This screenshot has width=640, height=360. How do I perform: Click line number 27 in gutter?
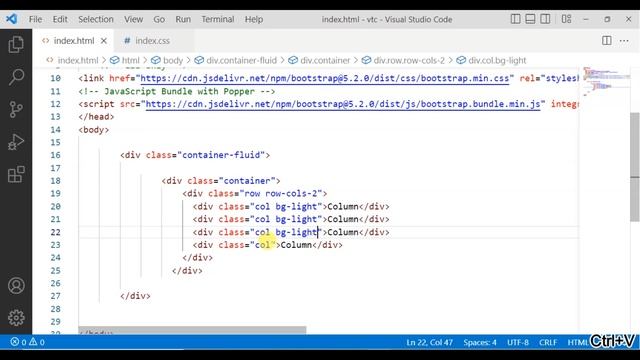click(x=56, y=296)
